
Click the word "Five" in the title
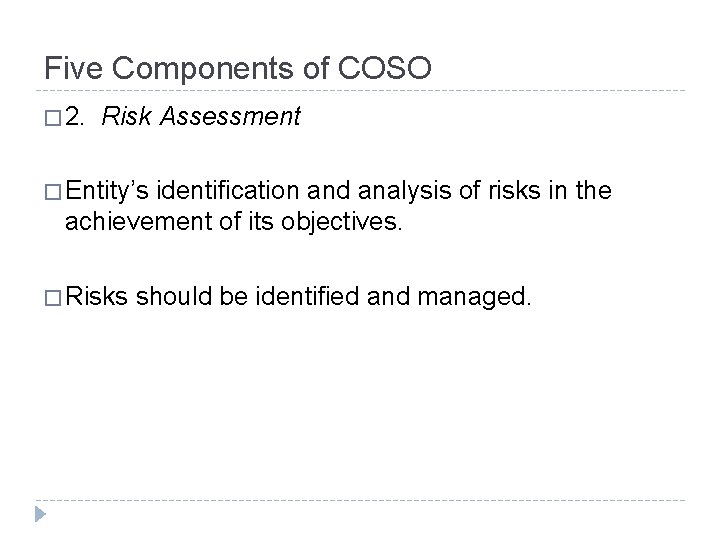74,68
